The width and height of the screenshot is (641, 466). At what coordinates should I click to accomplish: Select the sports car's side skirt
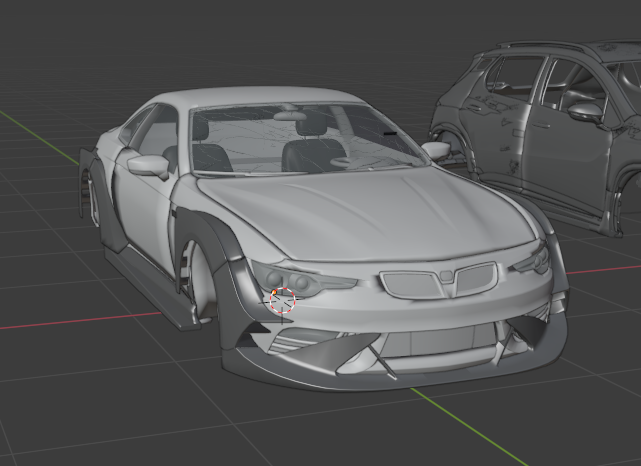(151, 288)
